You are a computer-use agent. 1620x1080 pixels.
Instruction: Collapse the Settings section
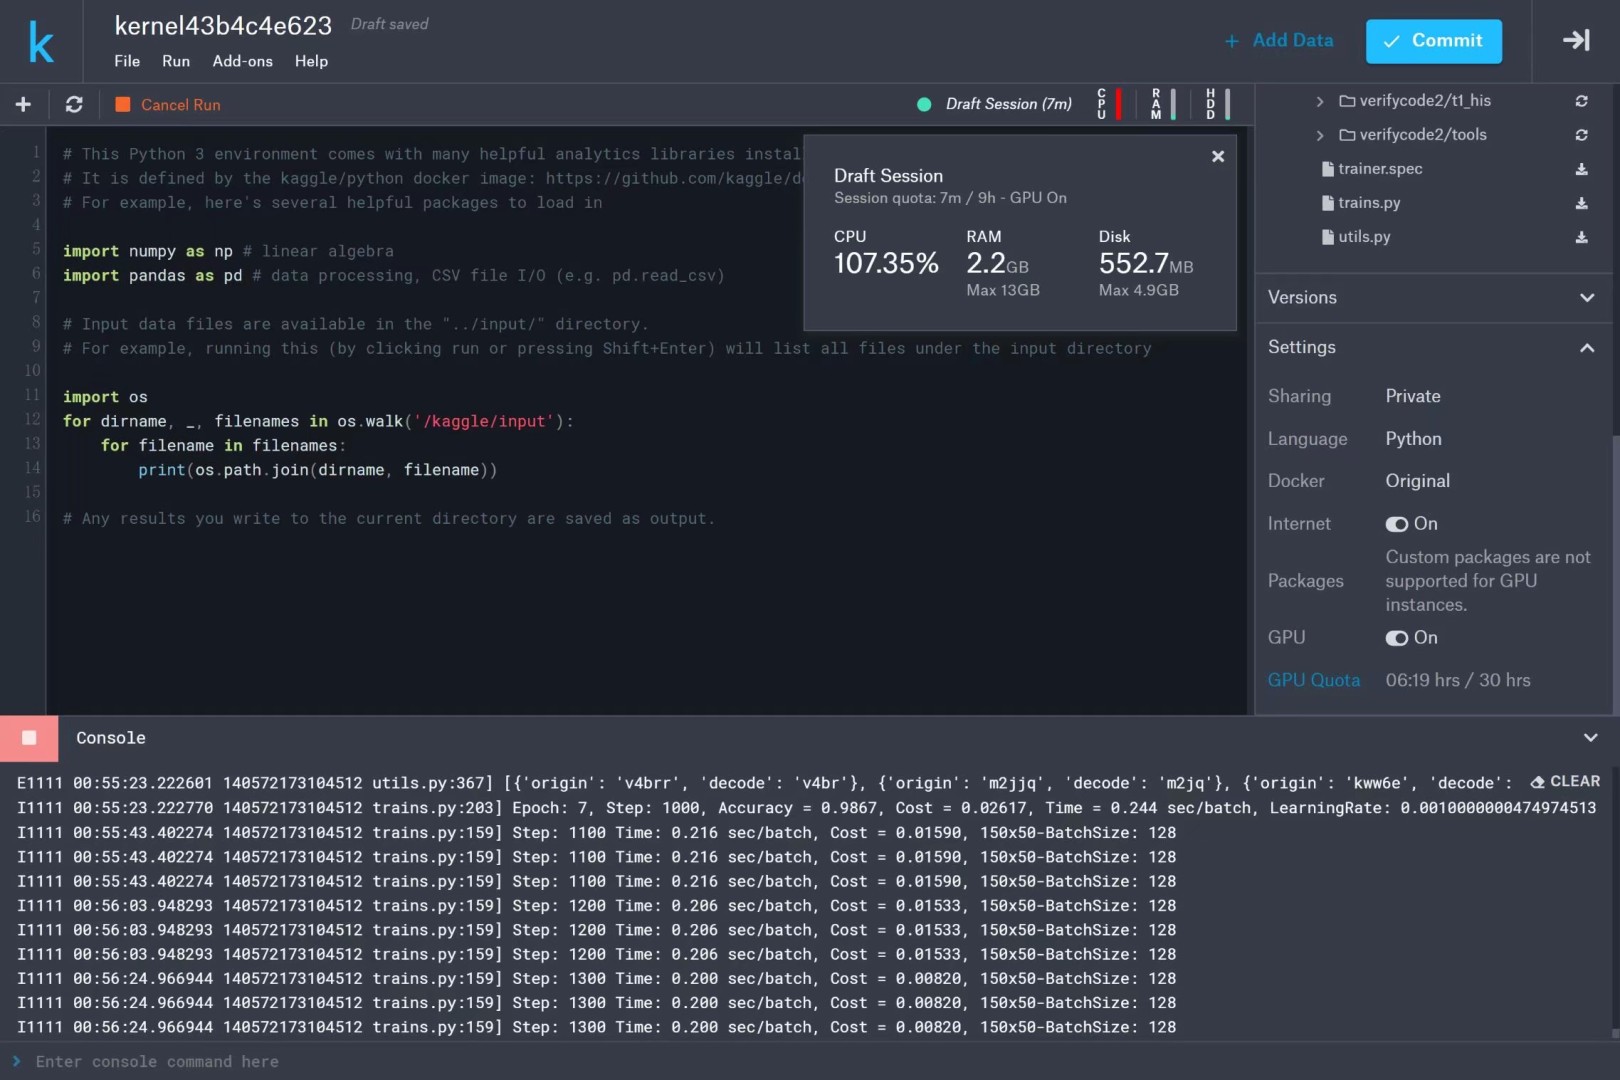[x=1586, y=347]
